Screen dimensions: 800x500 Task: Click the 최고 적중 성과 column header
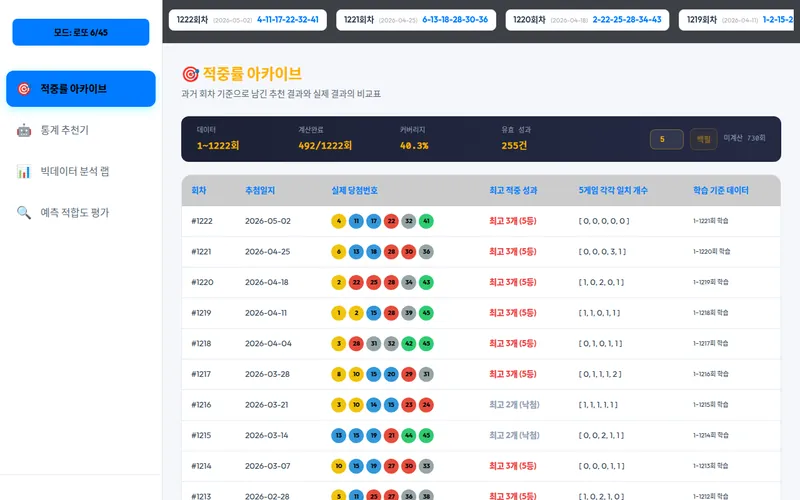(x=513, y=190)
